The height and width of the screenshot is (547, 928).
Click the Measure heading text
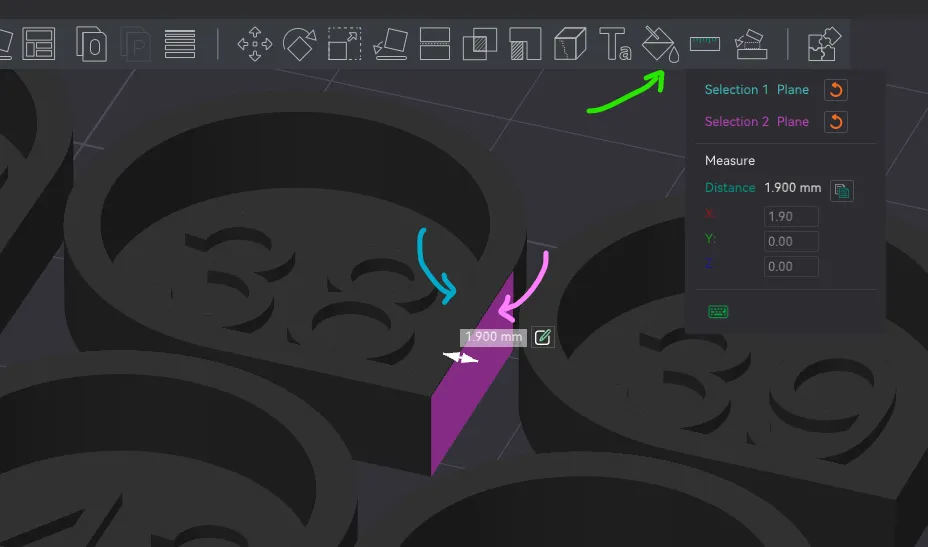[730, 161]
